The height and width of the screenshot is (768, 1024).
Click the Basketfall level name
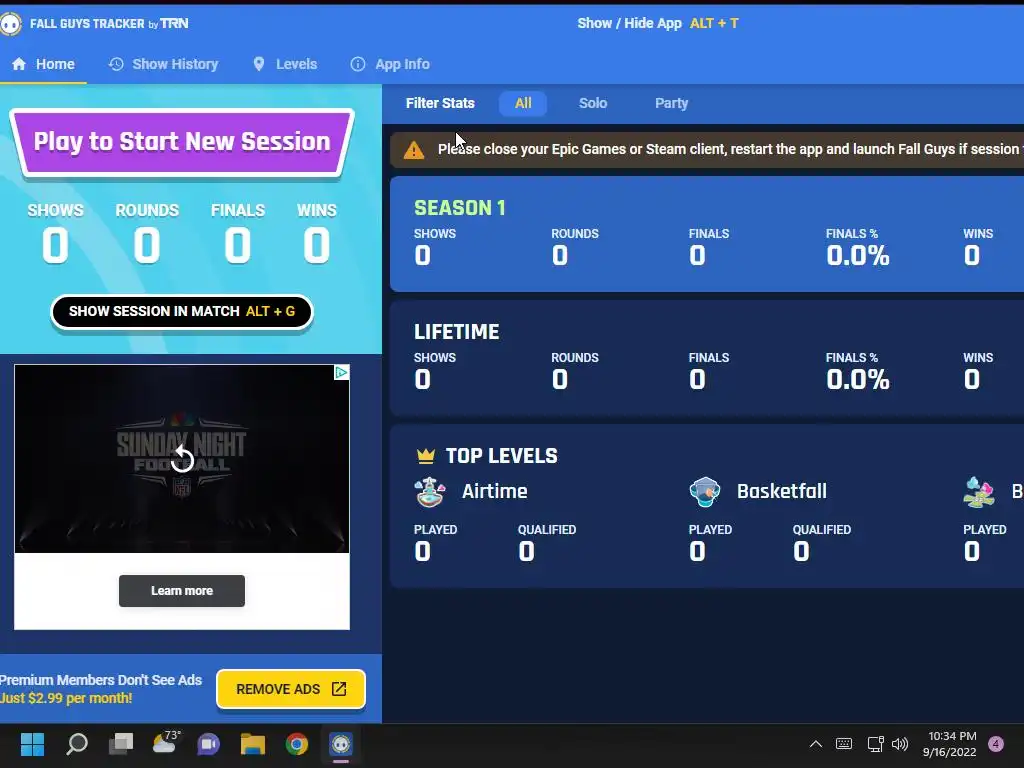782,491
